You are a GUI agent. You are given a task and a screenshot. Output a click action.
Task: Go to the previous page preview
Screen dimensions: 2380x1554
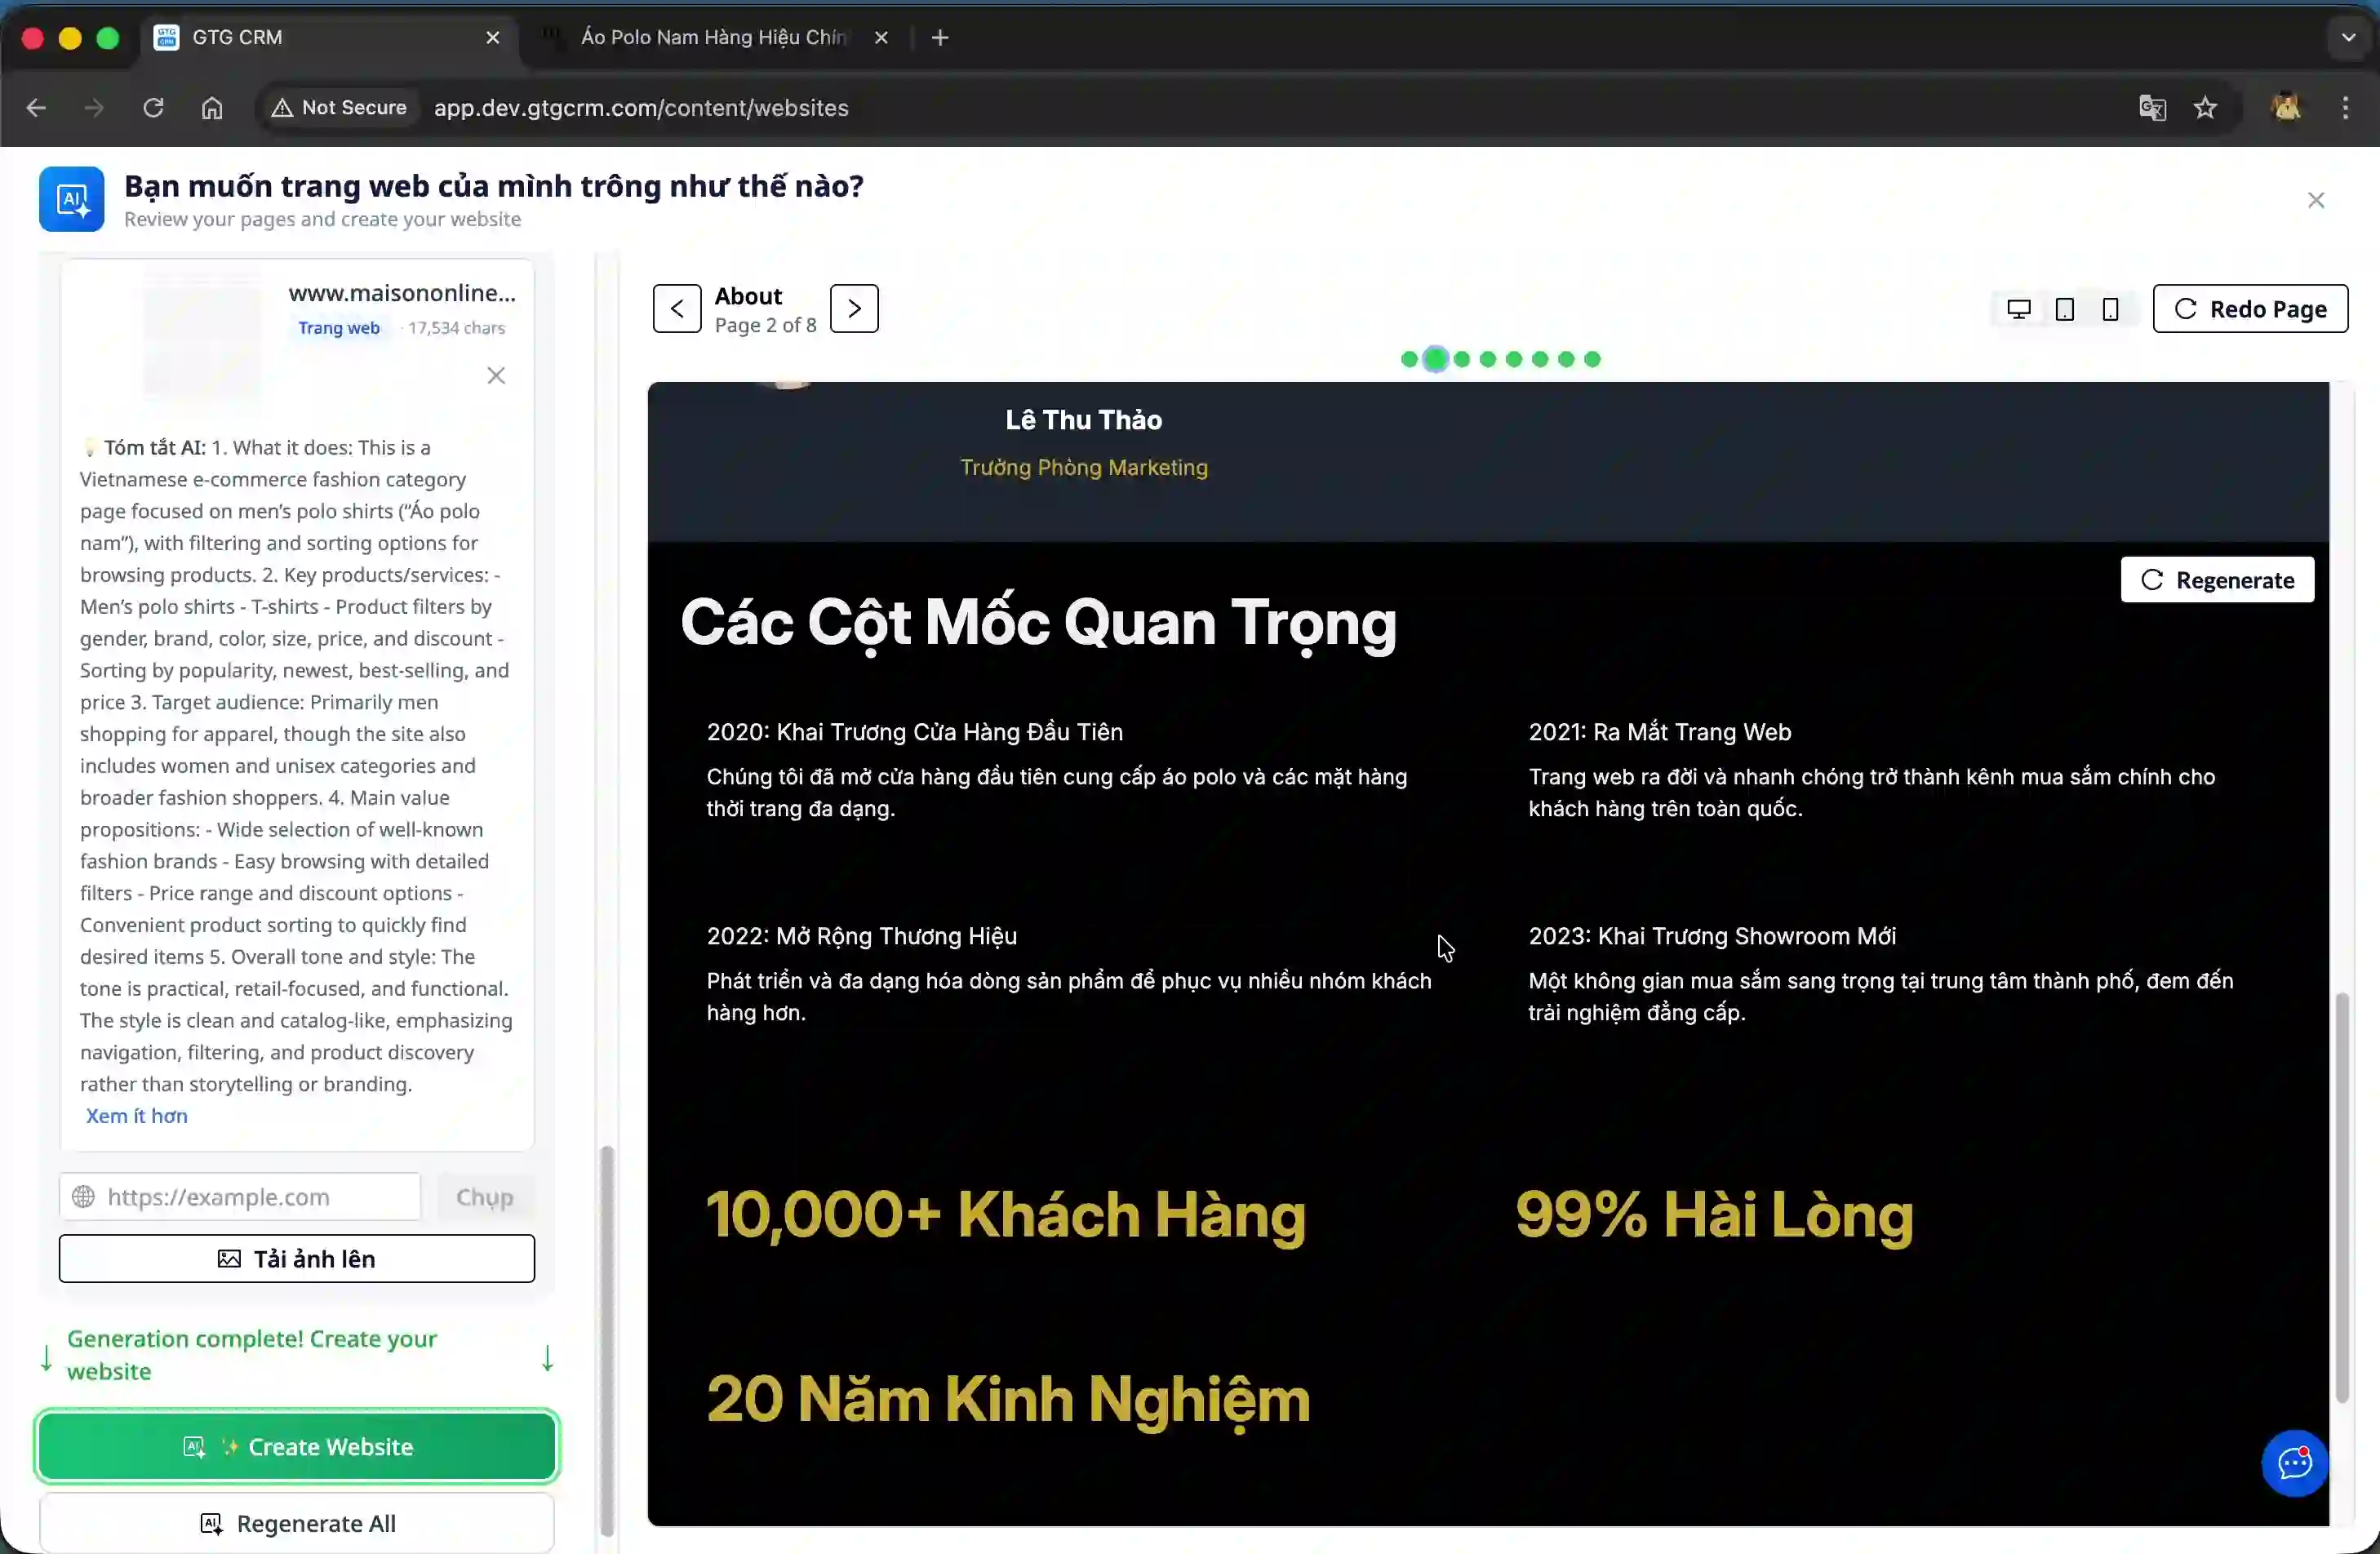[677, 308]
